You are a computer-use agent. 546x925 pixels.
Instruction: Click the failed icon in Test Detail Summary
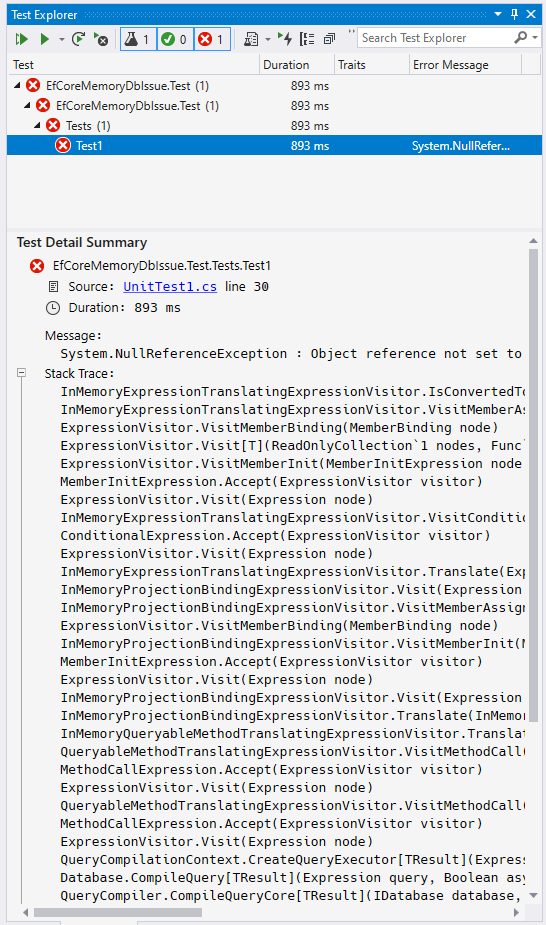(x=37, y=266)
